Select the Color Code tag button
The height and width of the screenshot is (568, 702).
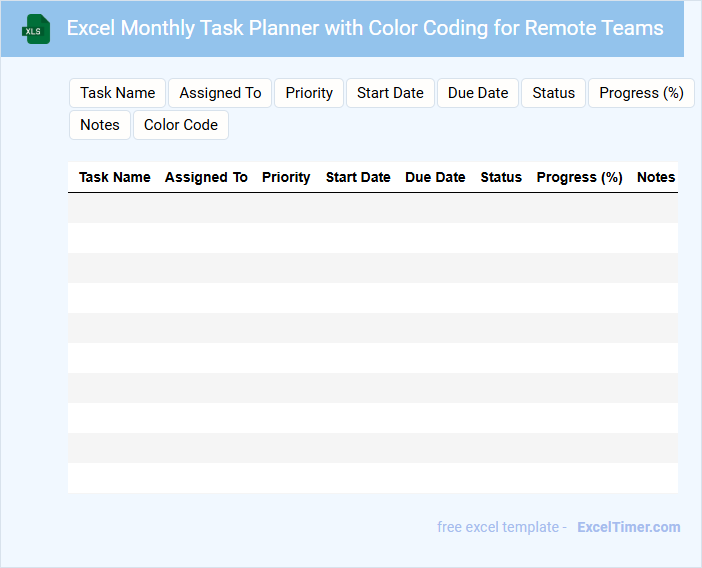[x=181, y=125]
